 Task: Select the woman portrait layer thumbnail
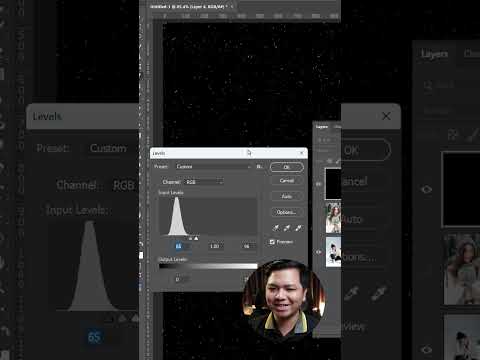pyautogui.click(x=333, y=218)
